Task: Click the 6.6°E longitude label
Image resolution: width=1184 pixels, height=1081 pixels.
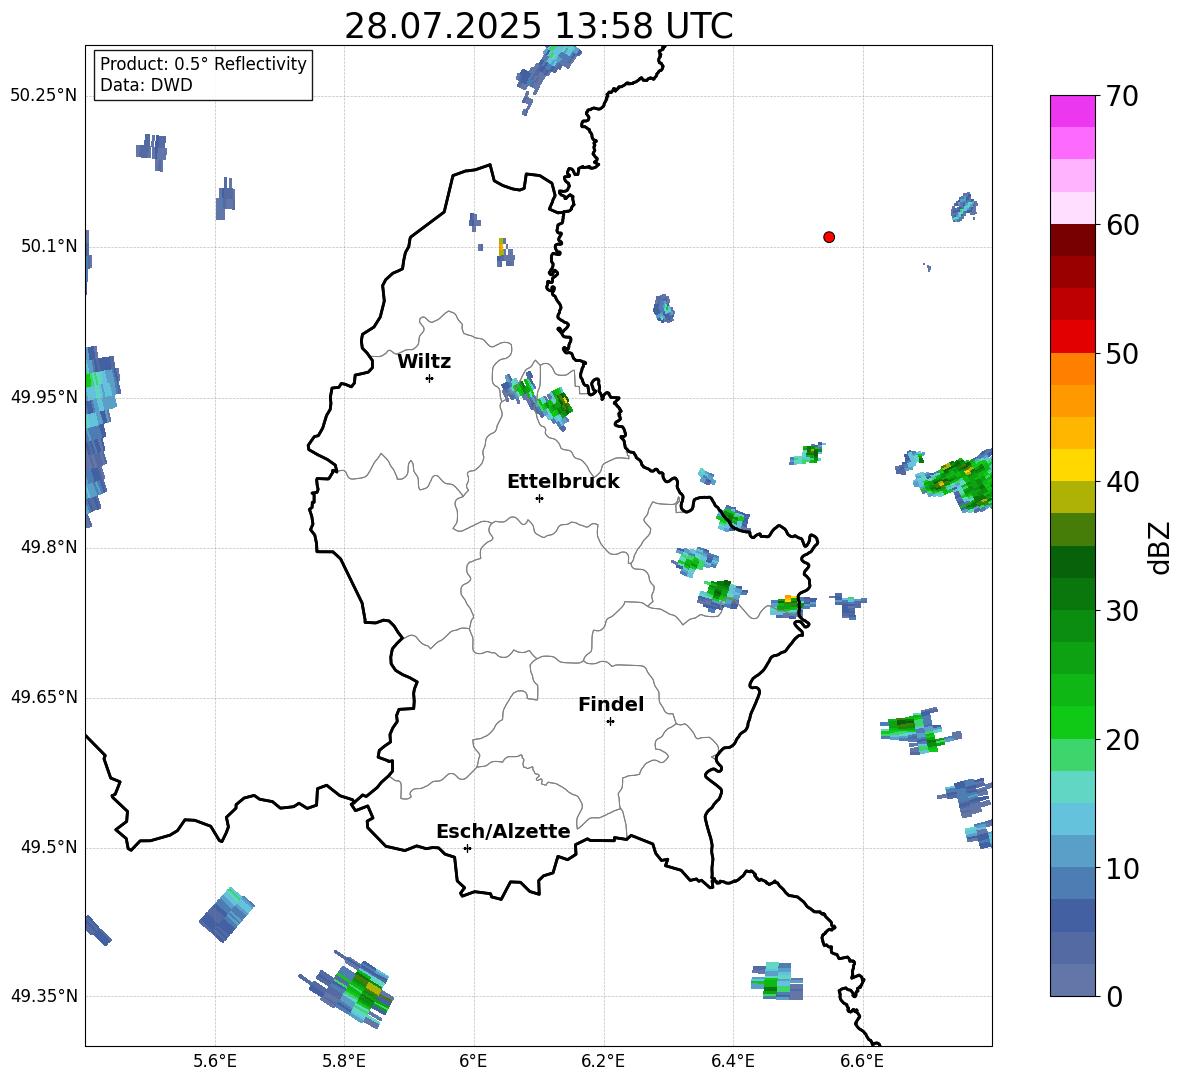Action: coord(862,1061)
